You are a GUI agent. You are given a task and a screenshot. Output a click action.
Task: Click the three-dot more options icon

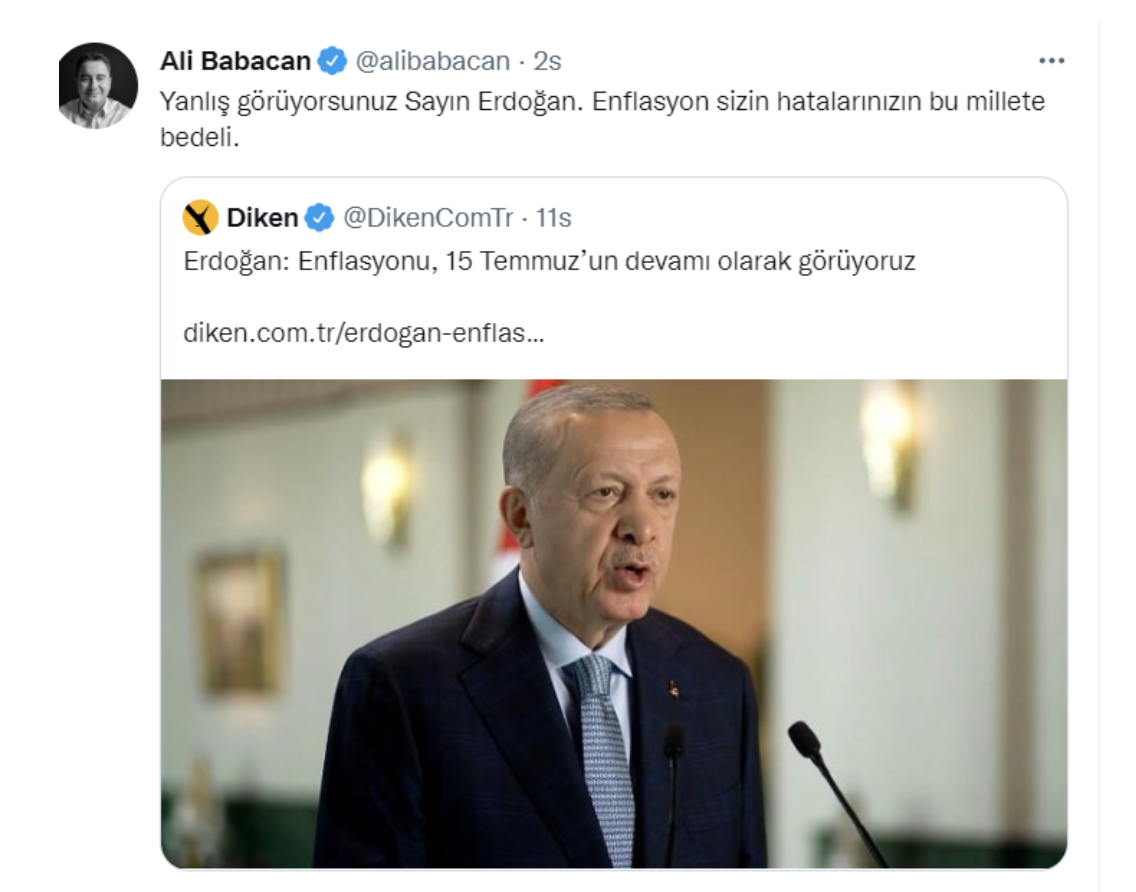coord(1051,62)
